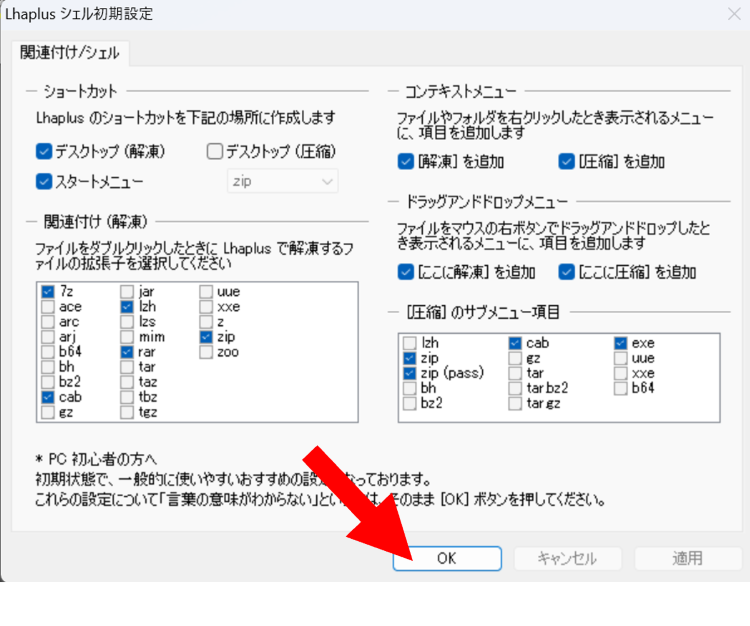Uncheck [ここに圧縮] を追加 checkbox
This screenshot has width=750, height=626.
566,272
